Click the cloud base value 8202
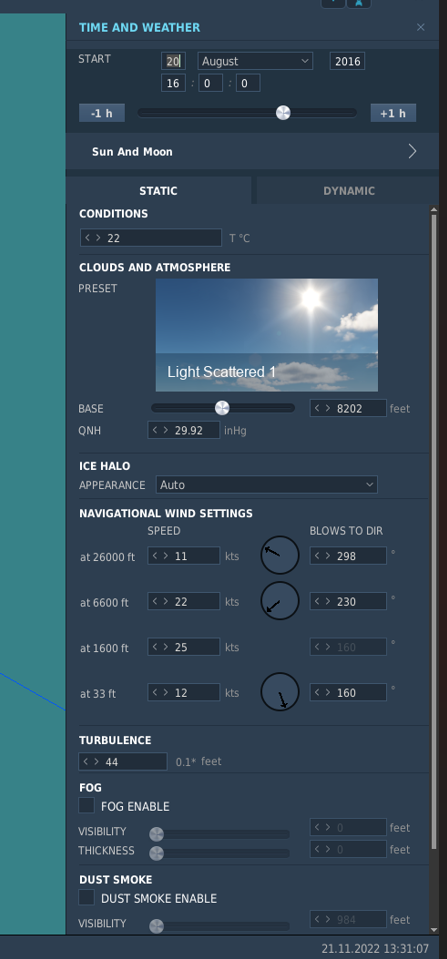Image resolution: width=447 pixels, height=959 pixels. 348,409
